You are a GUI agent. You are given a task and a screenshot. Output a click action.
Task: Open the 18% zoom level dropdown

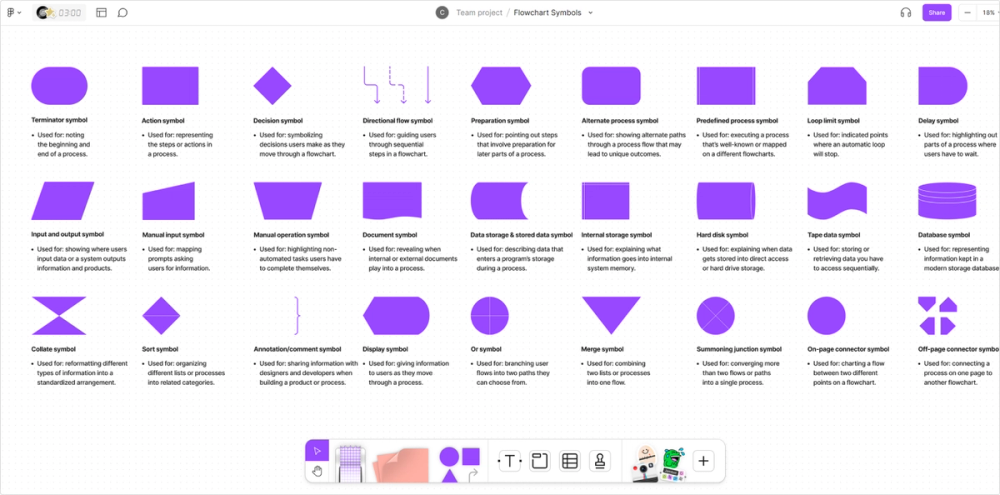click(988, 12)
